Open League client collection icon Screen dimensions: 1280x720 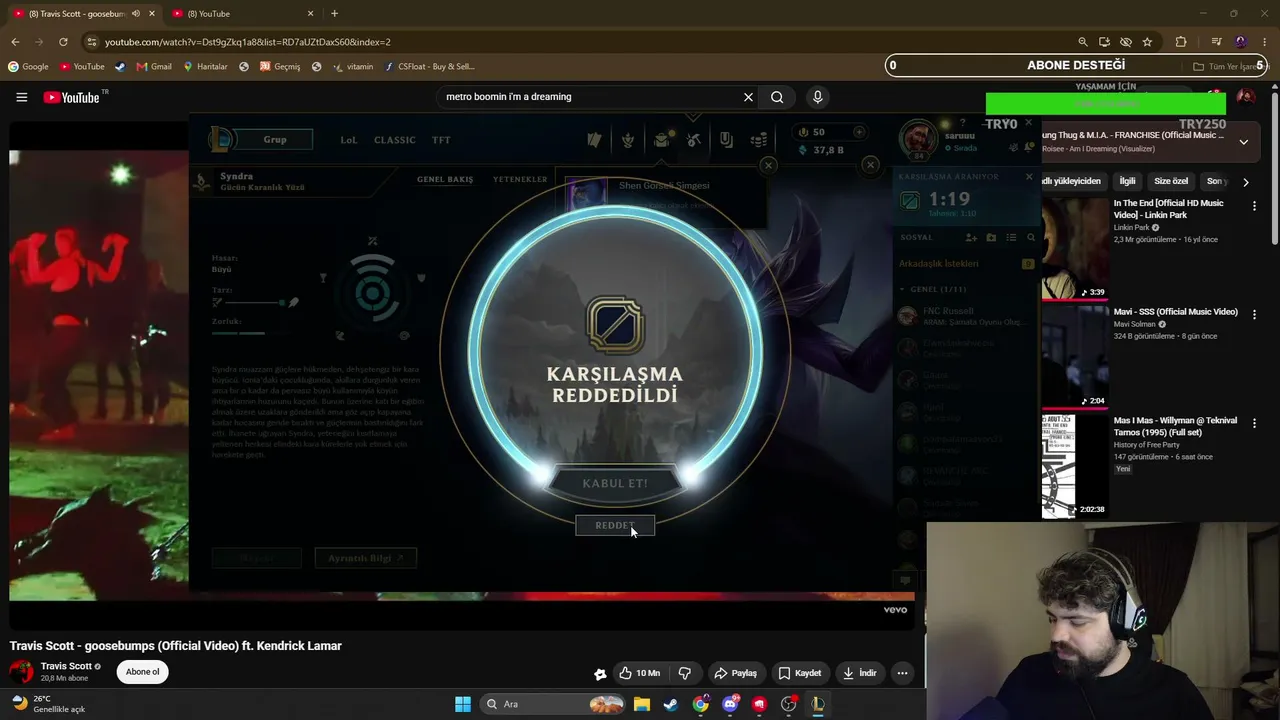pos(661,140)
